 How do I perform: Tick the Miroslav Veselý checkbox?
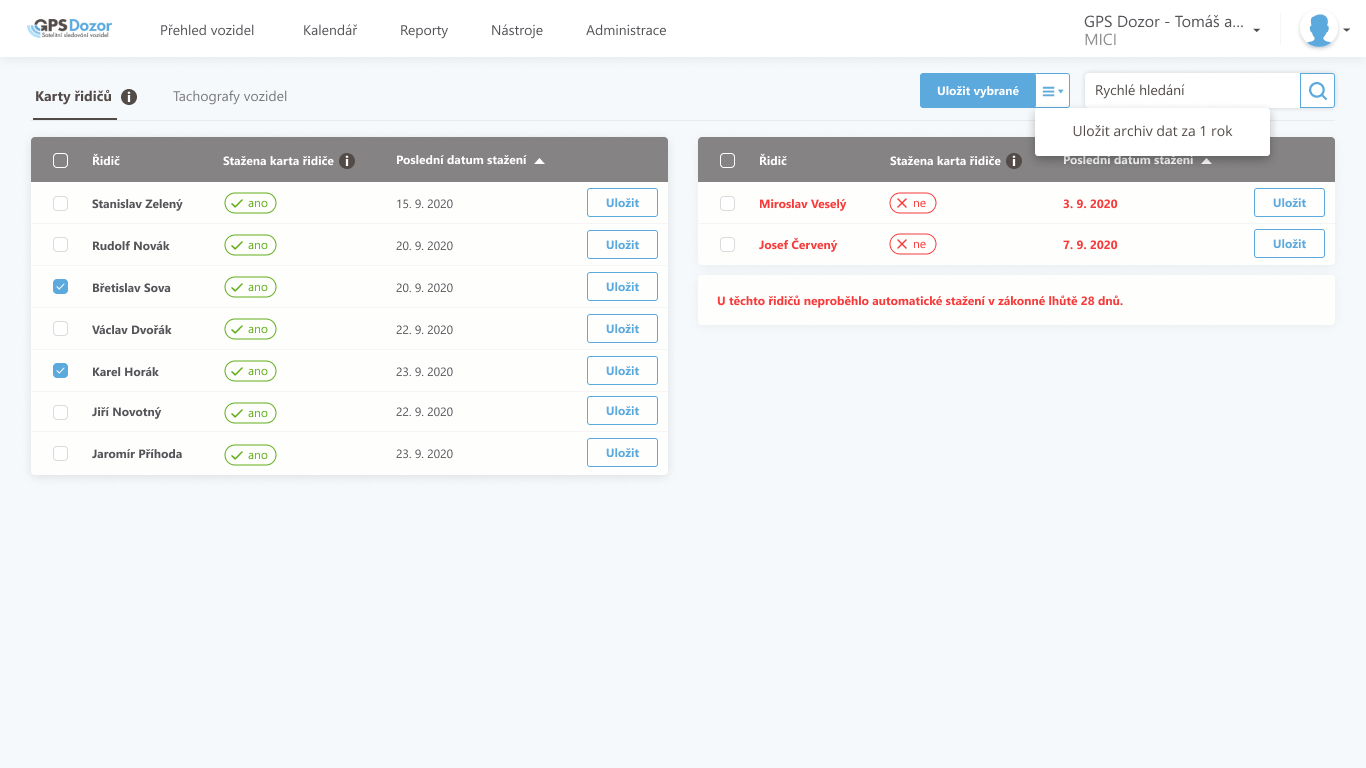[727, 203]
